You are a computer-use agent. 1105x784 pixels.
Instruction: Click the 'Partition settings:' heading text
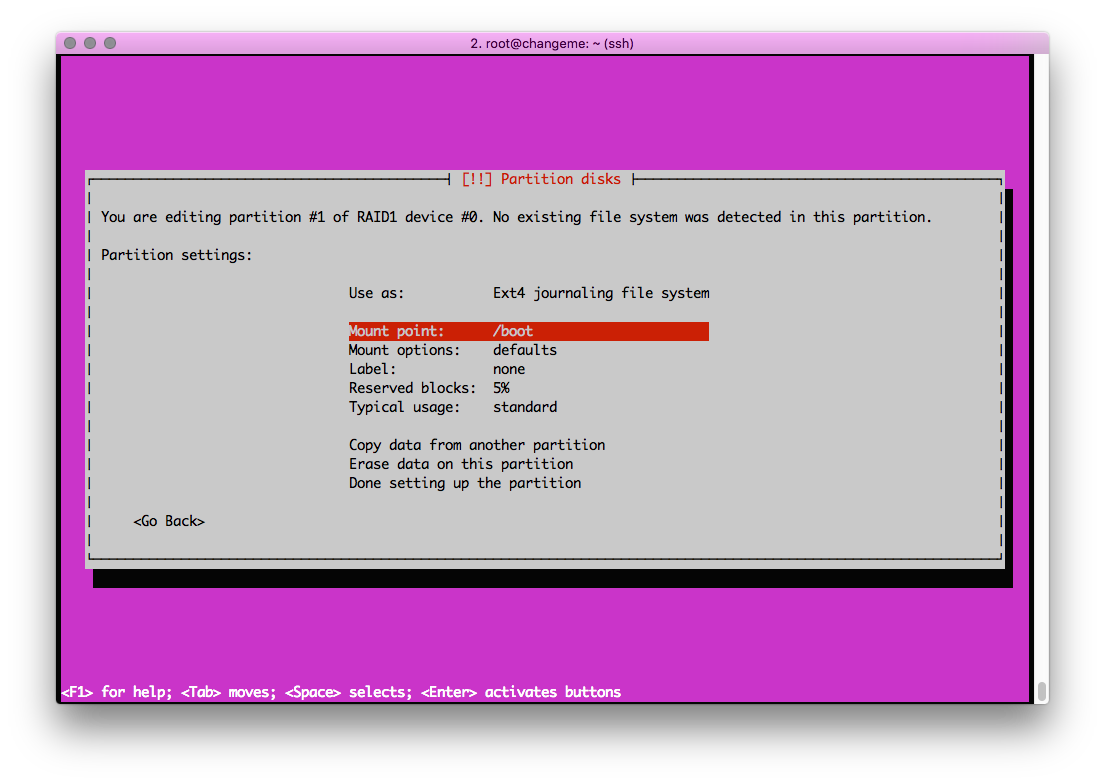pos(177,255)
